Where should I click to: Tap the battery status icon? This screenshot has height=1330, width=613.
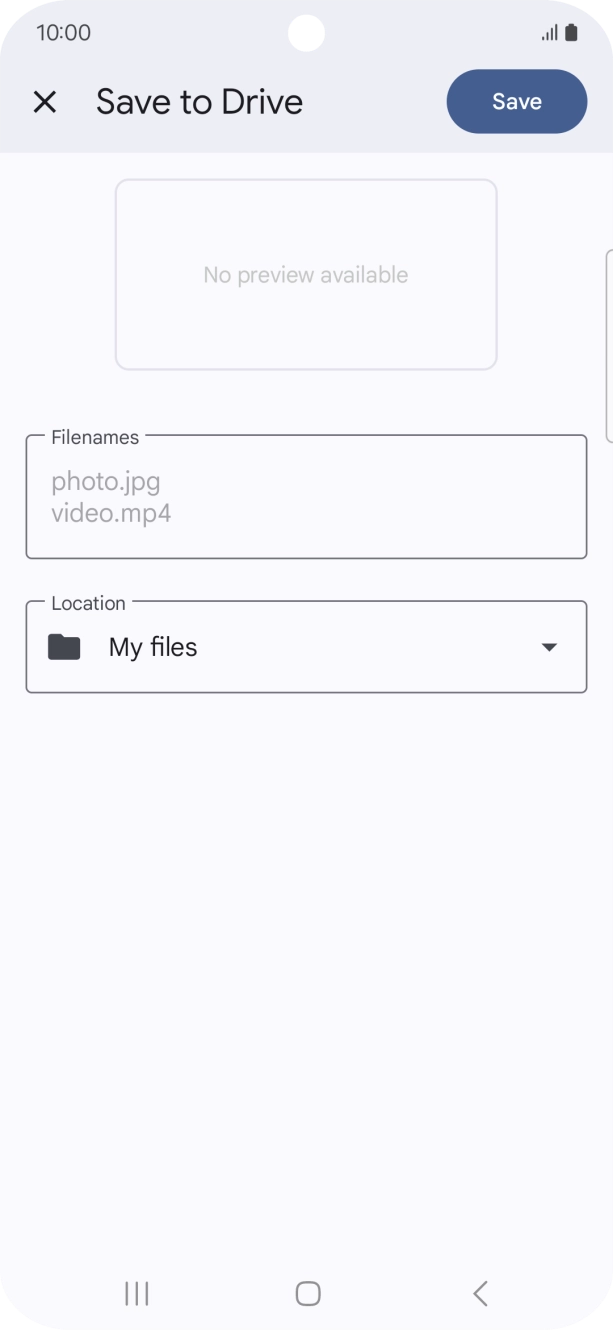pos(571,33)
